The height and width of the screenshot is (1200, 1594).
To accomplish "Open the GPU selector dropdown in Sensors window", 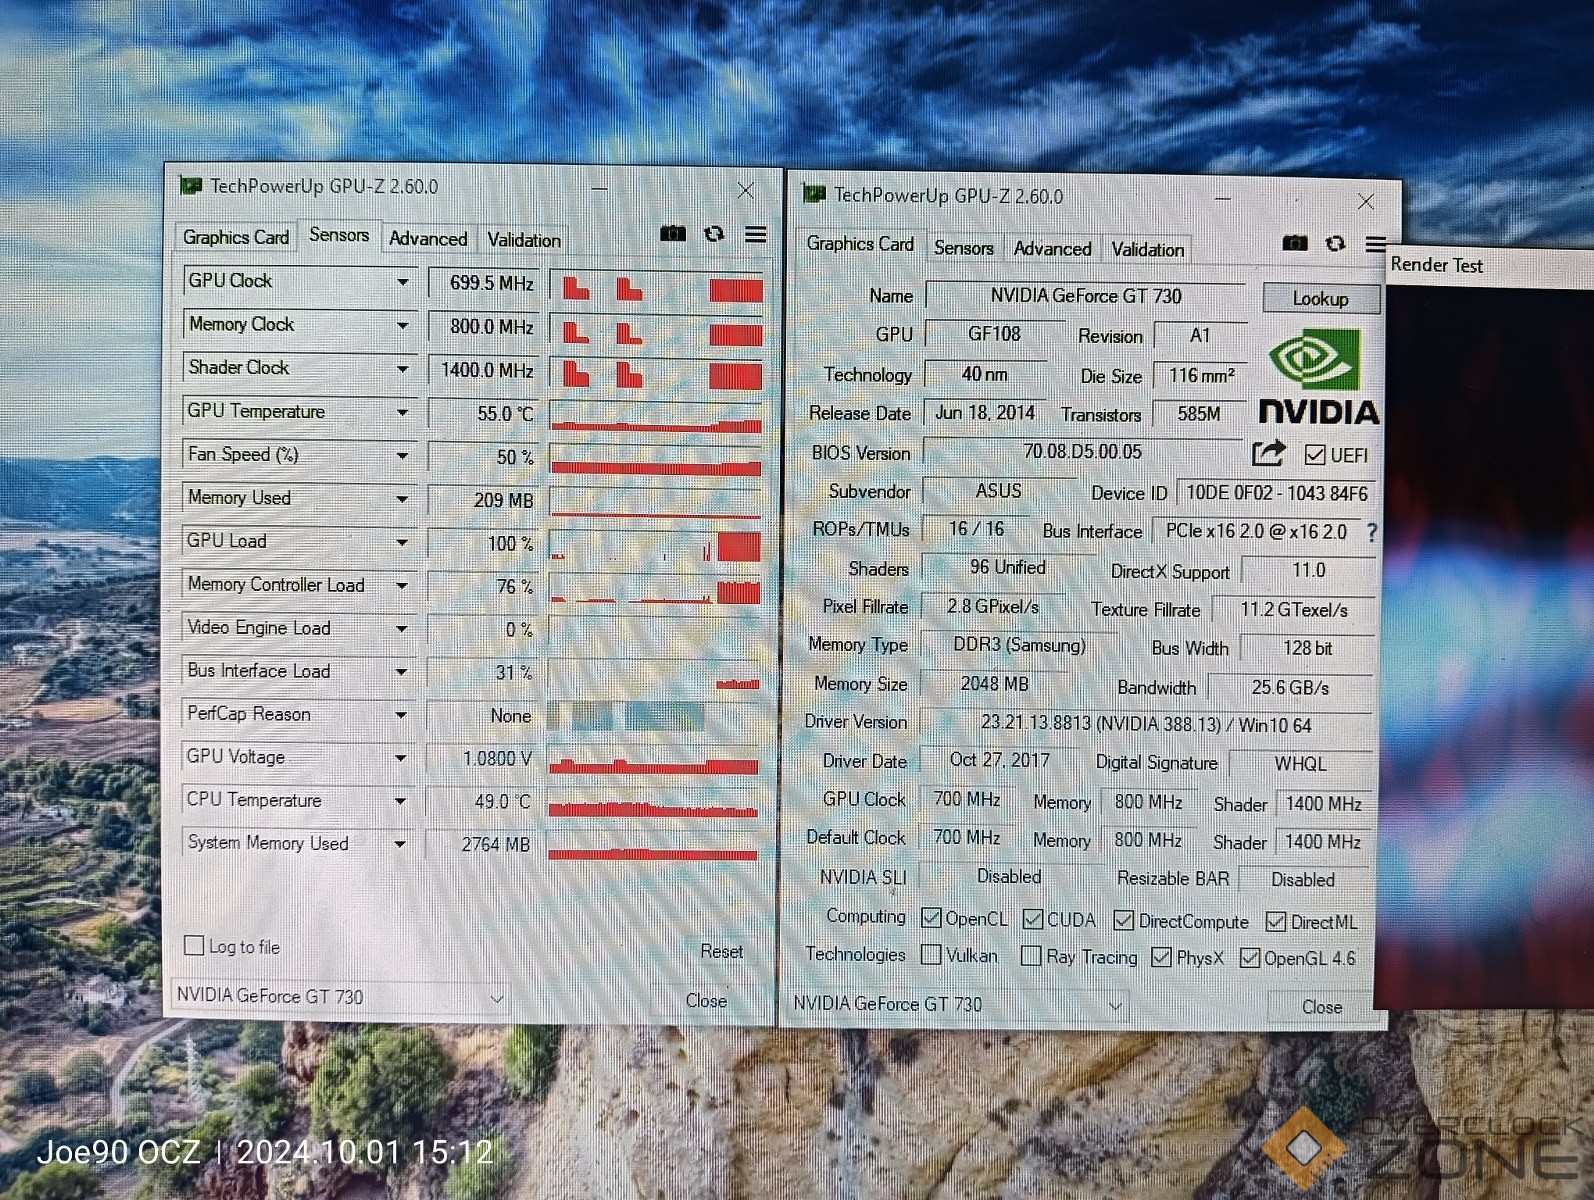I will [x=496, y=998].
